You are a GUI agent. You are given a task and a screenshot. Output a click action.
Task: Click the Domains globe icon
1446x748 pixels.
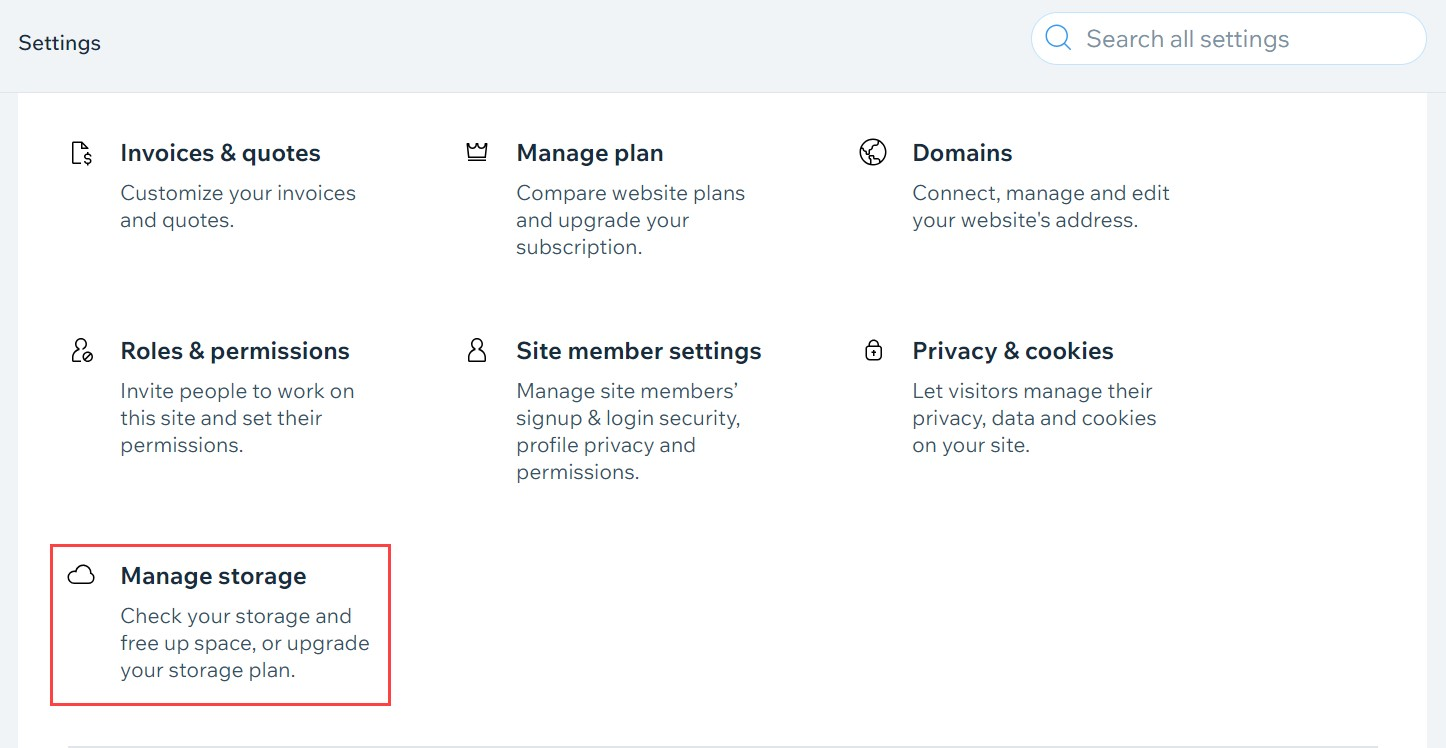pos(873,152)
